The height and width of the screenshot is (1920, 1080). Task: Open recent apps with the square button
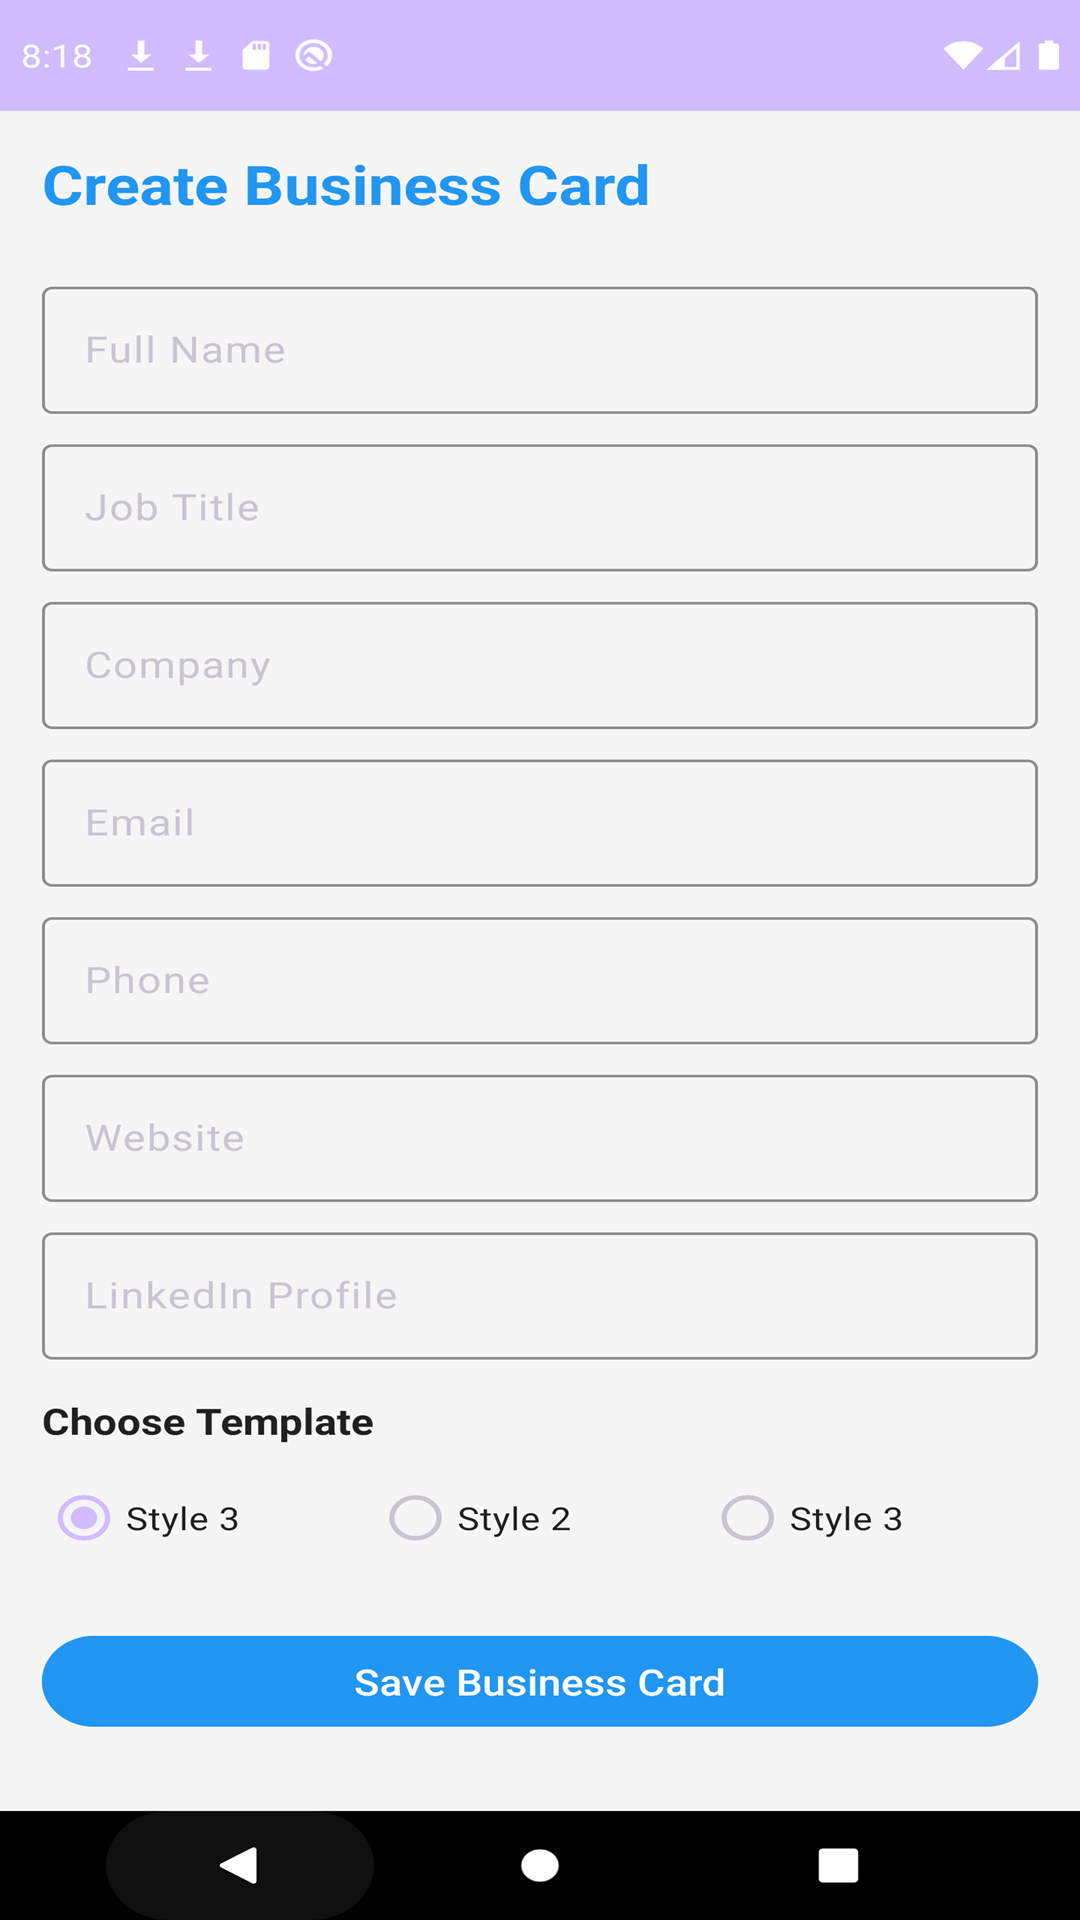click(838, 1865)
